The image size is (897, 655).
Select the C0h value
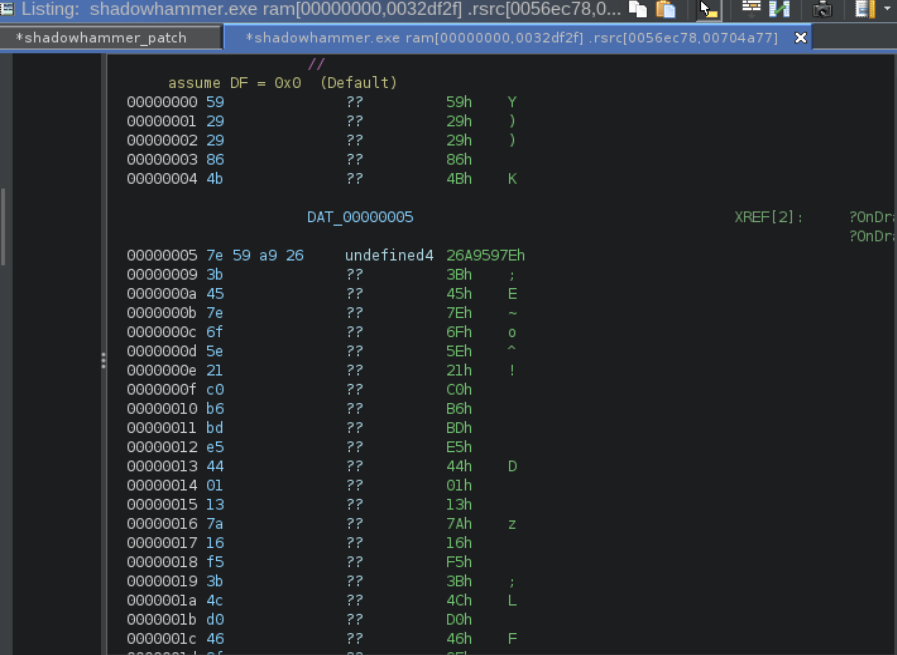(459, 390)
